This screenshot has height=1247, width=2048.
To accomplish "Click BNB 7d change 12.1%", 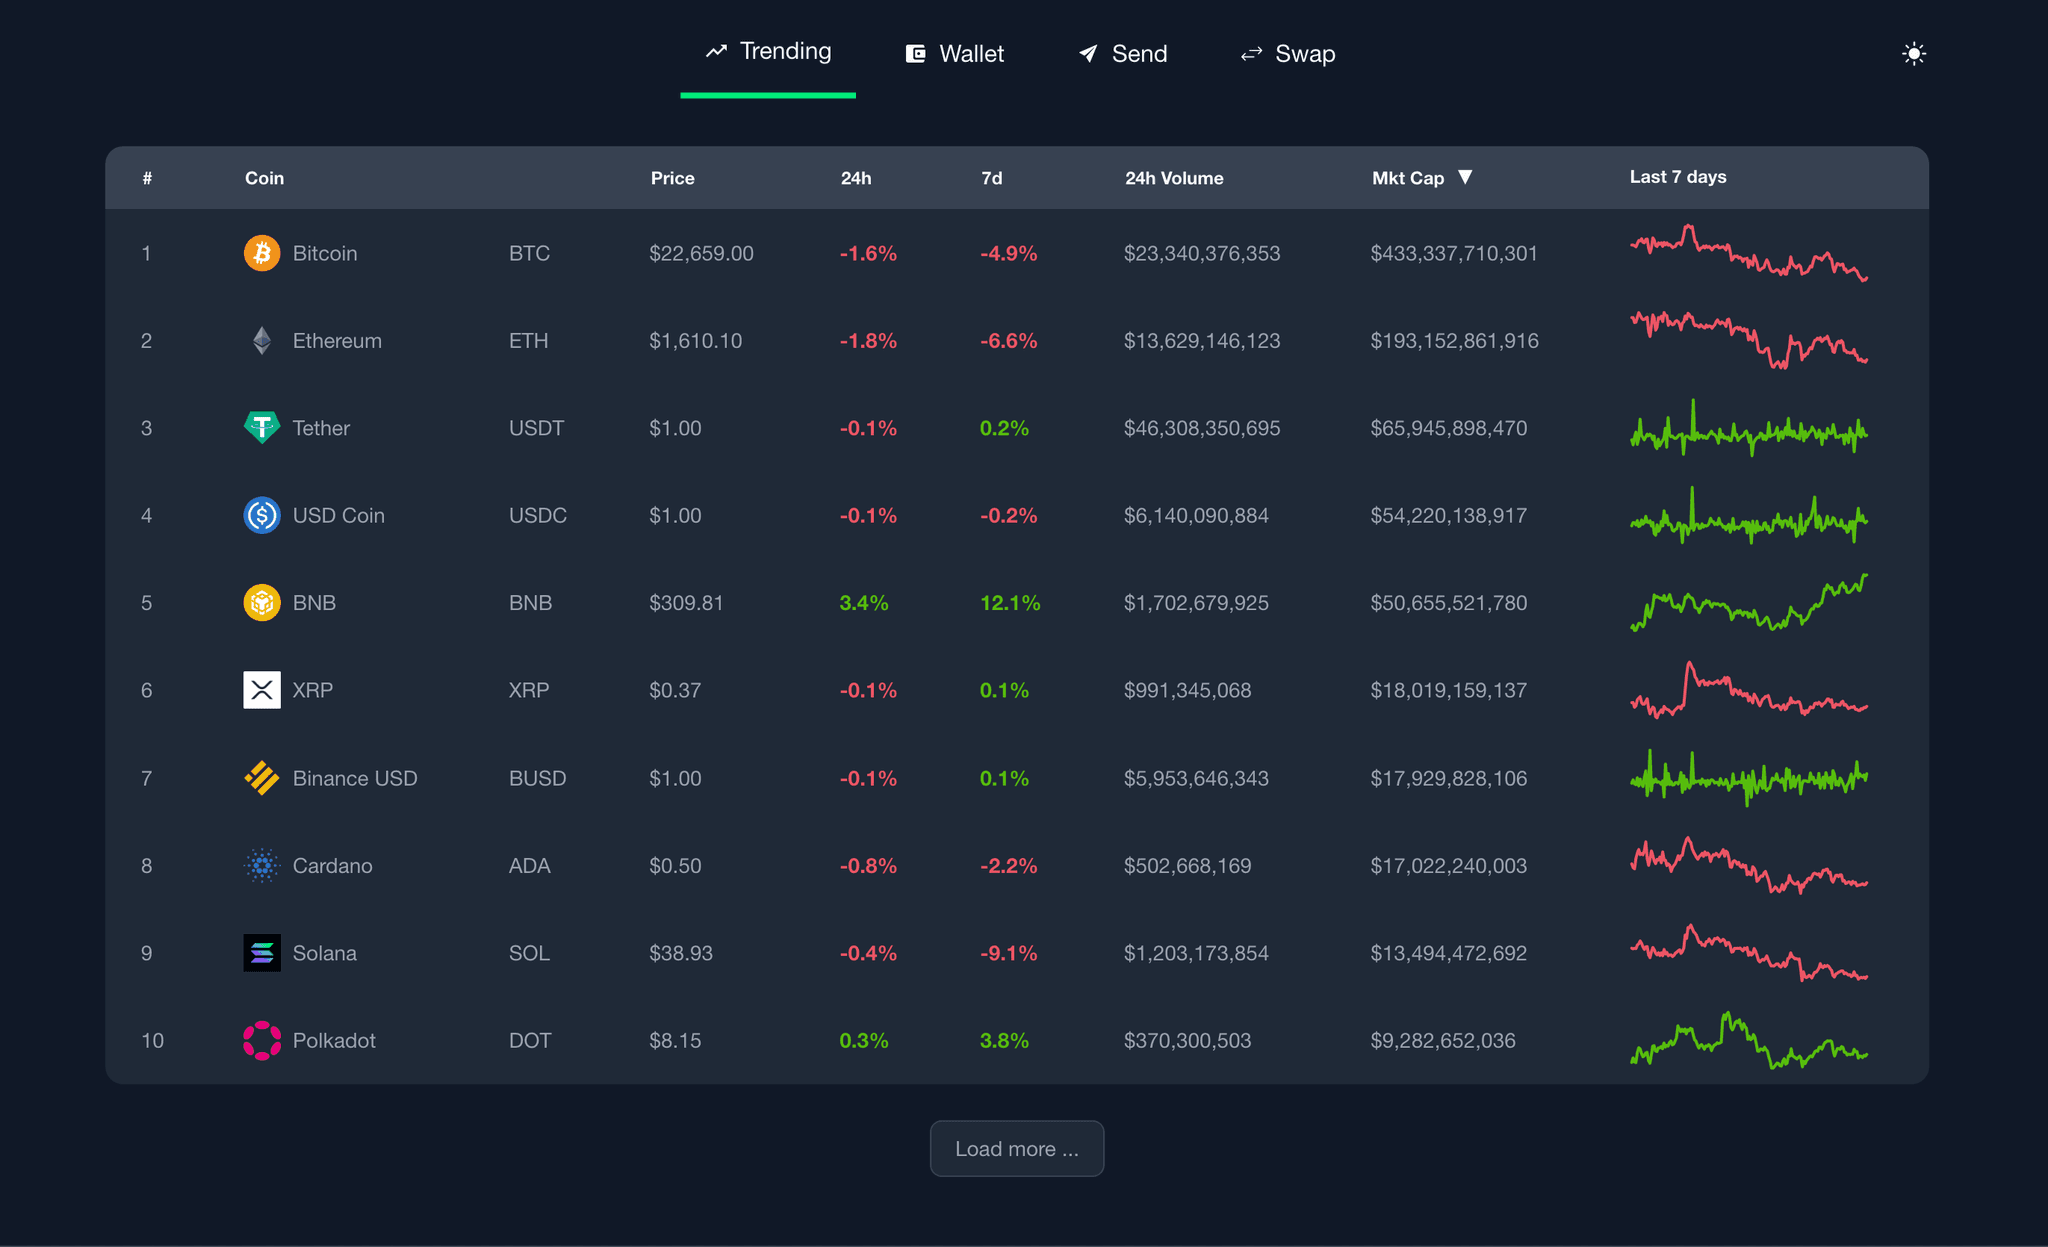I will (x=1010, y=603).
